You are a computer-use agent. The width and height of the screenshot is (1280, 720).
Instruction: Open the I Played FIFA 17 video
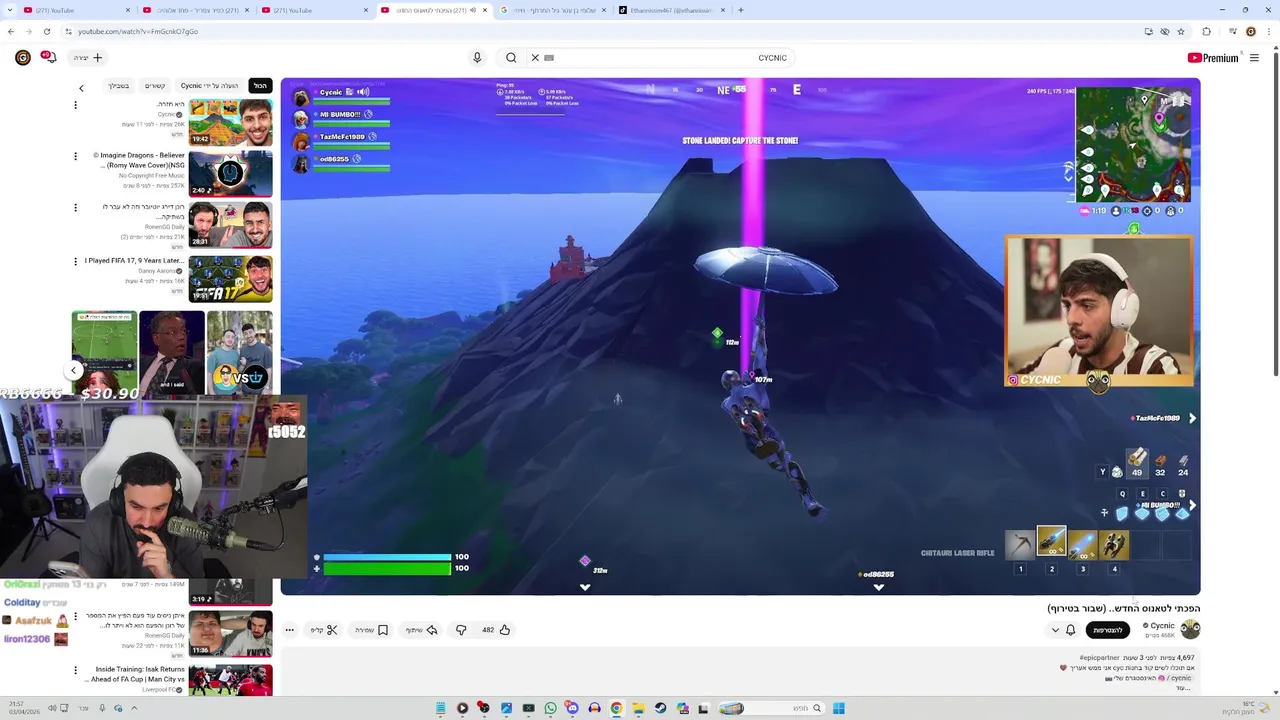[230, 279]
